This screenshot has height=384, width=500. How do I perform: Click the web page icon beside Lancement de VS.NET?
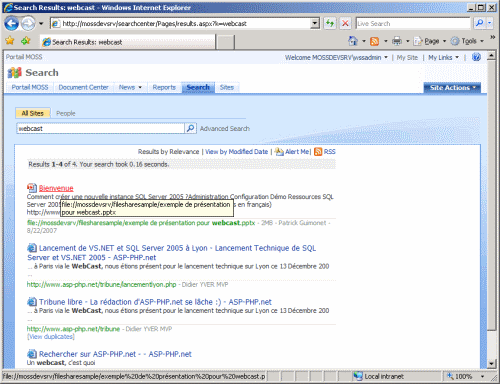pyautogui.click(x=32, y=248)
